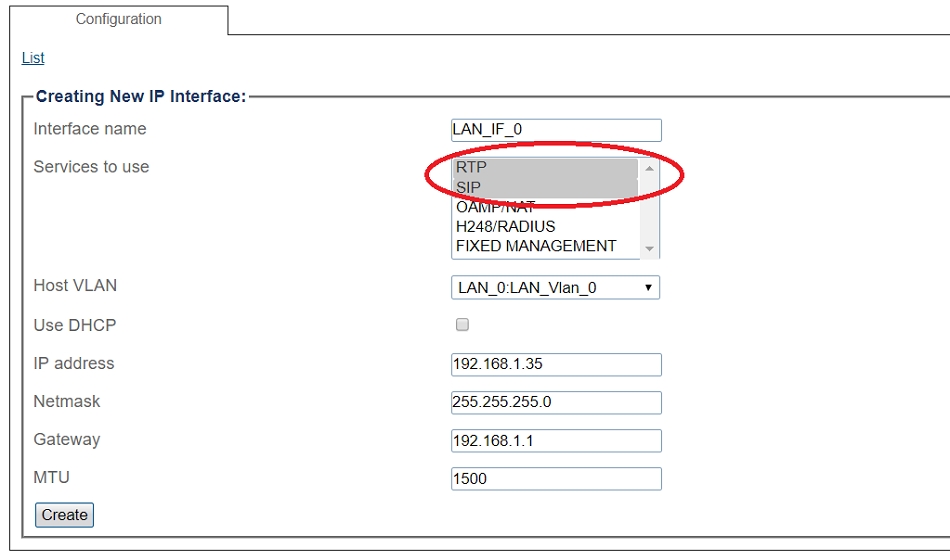950x560 pixels.
Task: Click the List link
Action: tap(33, 58)
